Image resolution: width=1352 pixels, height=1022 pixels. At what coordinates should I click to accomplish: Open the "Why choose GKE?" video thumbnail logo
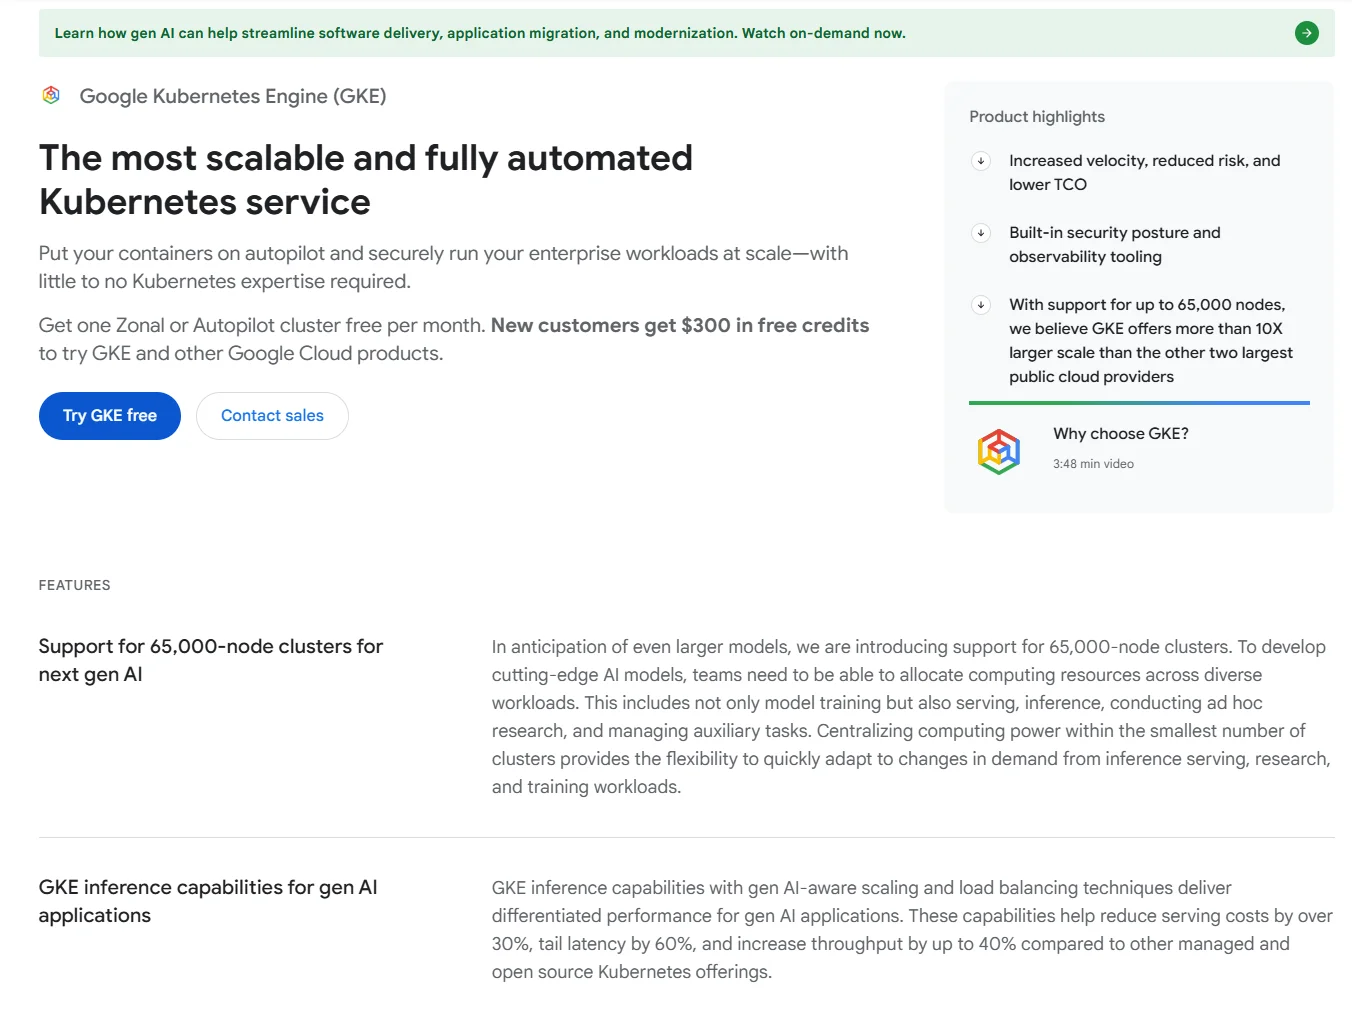(998, 452)
